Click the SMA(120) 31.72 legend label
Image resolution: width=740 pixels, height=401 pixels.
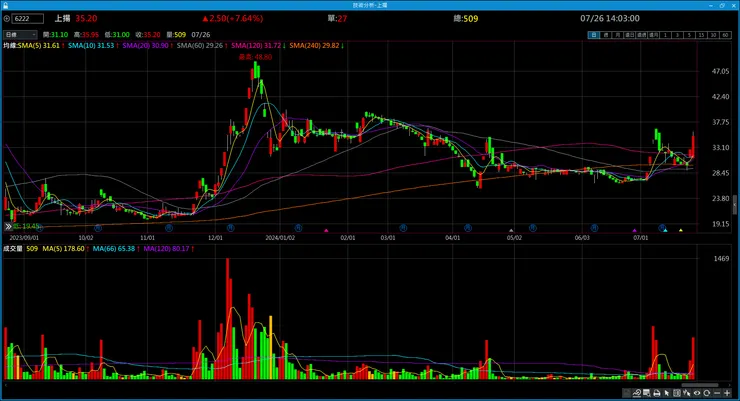[x=256, y=46]
